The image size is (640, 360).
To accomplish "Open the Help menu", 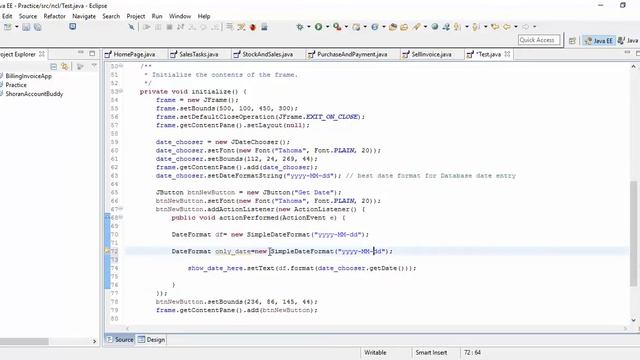I will [204, 16].
